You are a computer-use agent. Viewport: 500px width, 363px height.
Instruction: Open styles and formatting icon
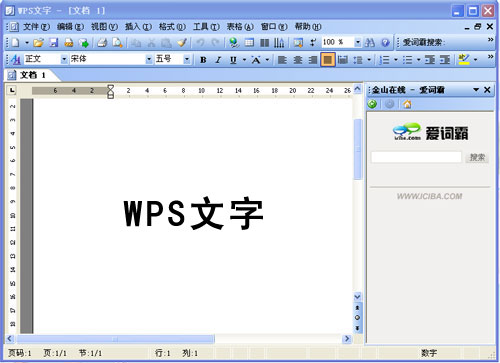click(x=15, y=59)
